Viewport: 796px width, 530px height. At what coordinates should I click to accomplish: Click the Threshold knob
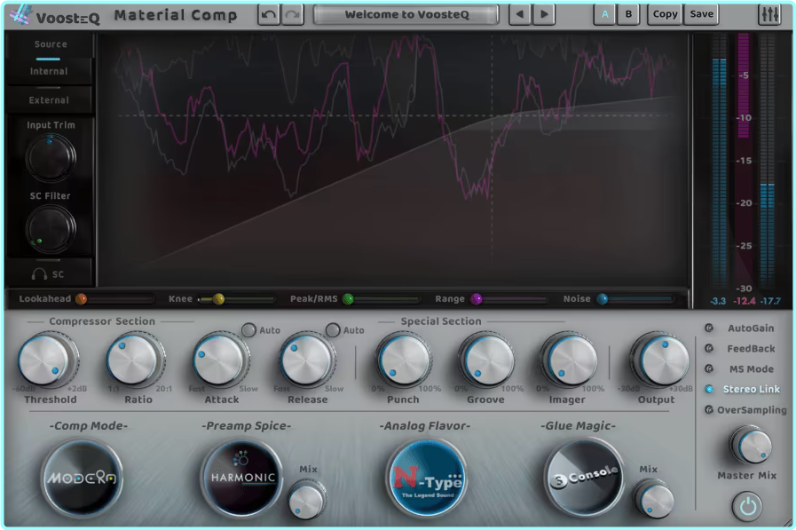(x=46, y=361)
